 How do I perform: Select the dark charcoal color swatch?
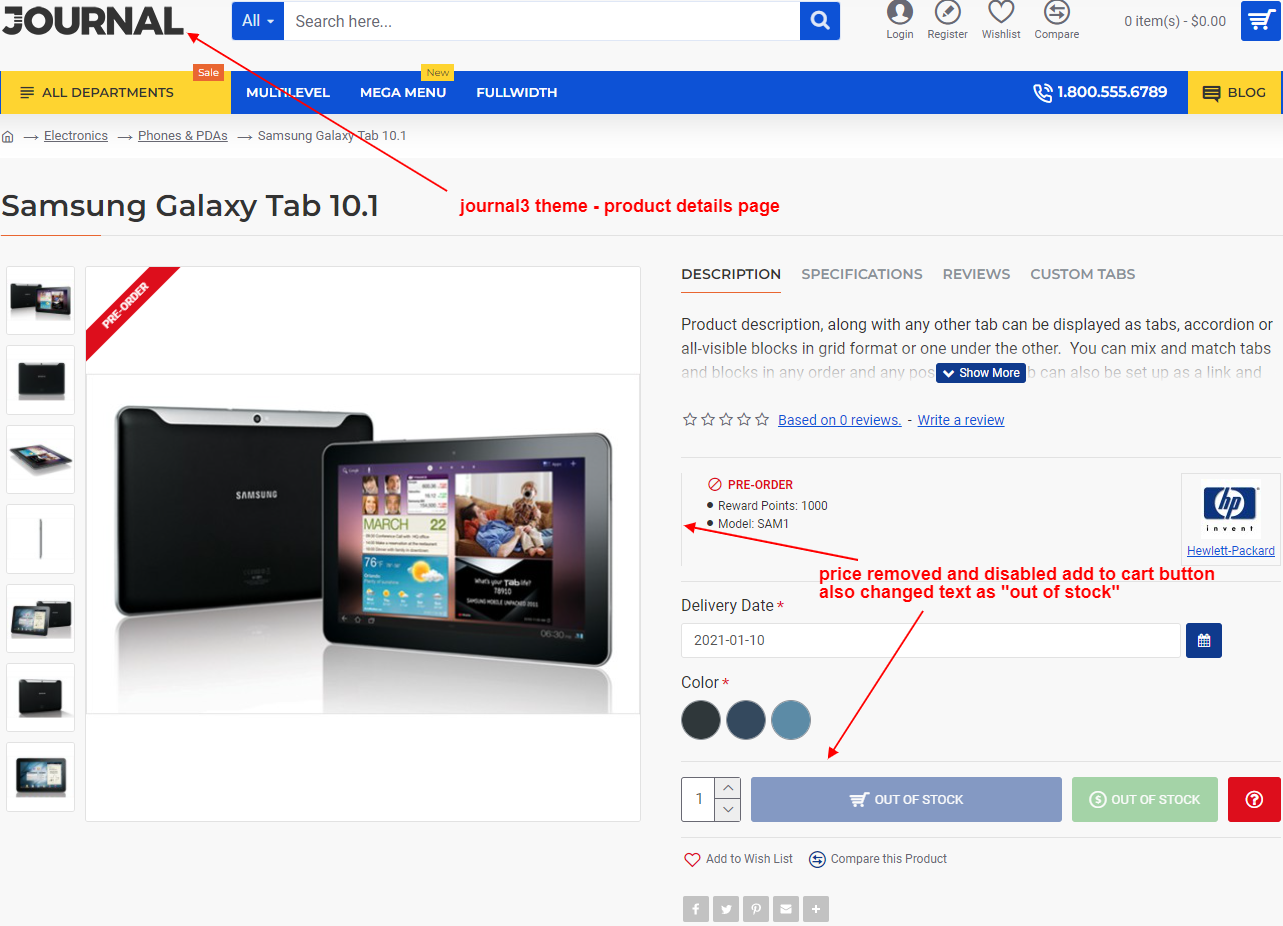pos(701,720)
